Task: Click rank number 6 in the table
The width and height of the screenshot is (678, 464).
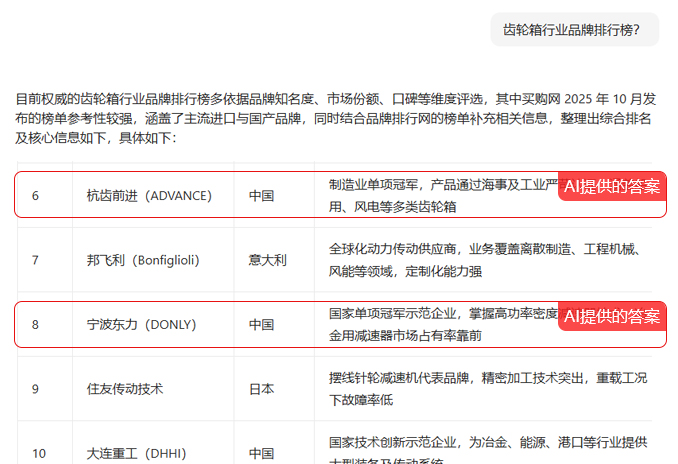Action: 35,195
